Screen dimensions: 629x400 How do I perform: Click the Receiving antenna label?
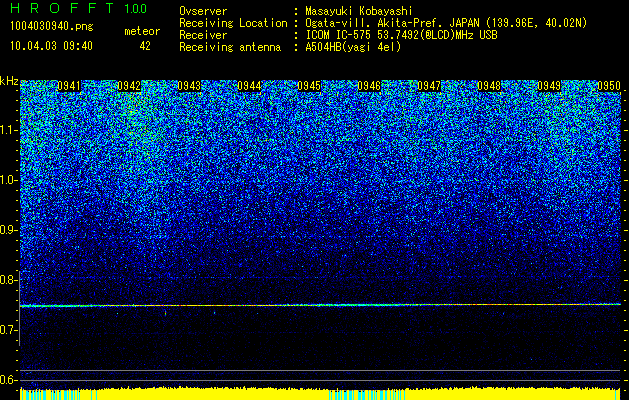click(x=230, y=47)
